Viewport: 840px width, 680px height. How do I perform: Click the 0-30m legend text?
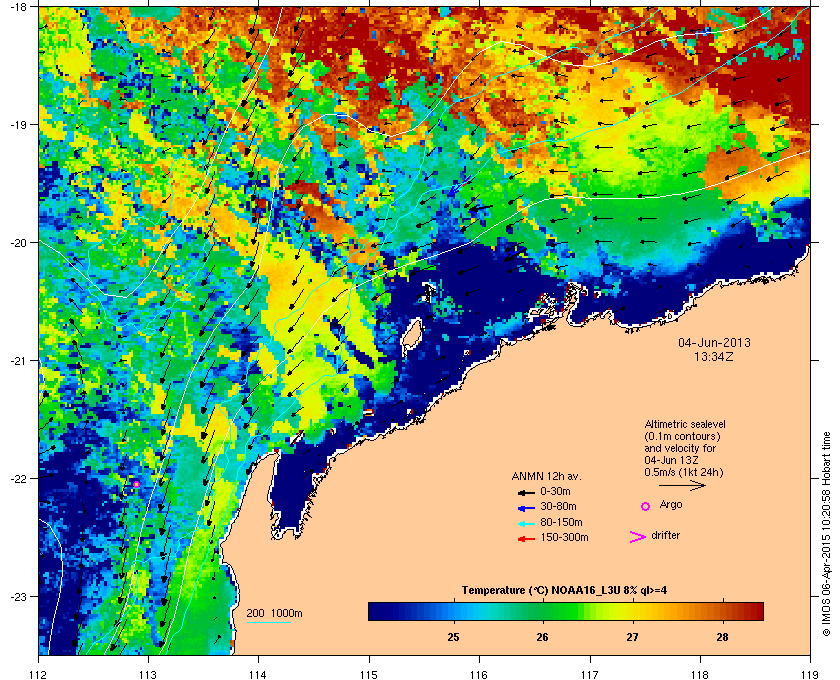tap(555, 491)
